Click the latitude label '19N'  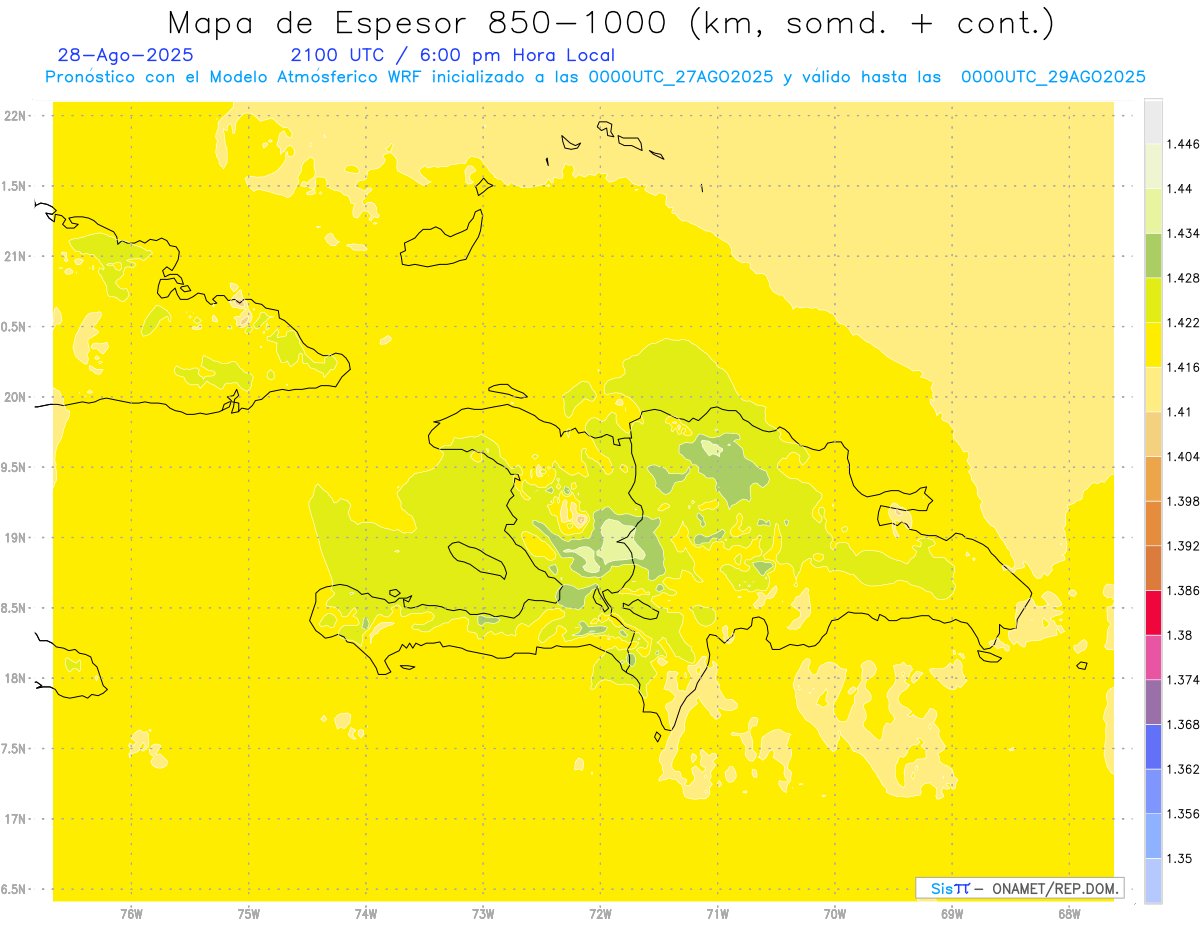15,538
